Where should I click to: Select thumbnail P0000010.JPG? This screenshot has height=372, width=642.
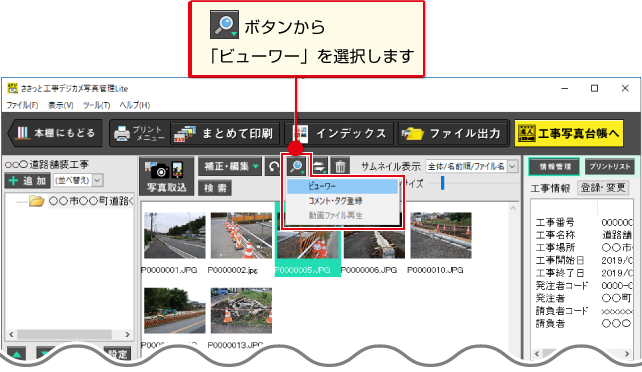441,235
